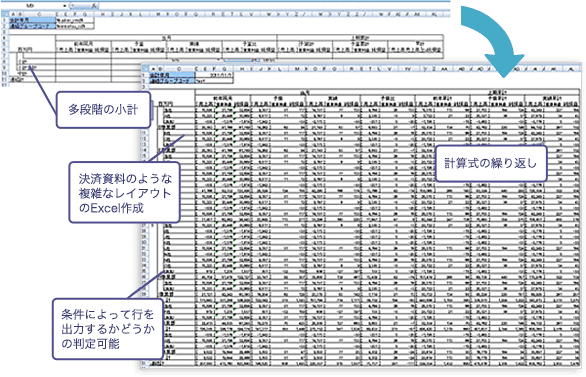The height and width of the screenshot is (377, 586).
Task: Select row 1 header in front sheet
Action: (x=145, y=75)
